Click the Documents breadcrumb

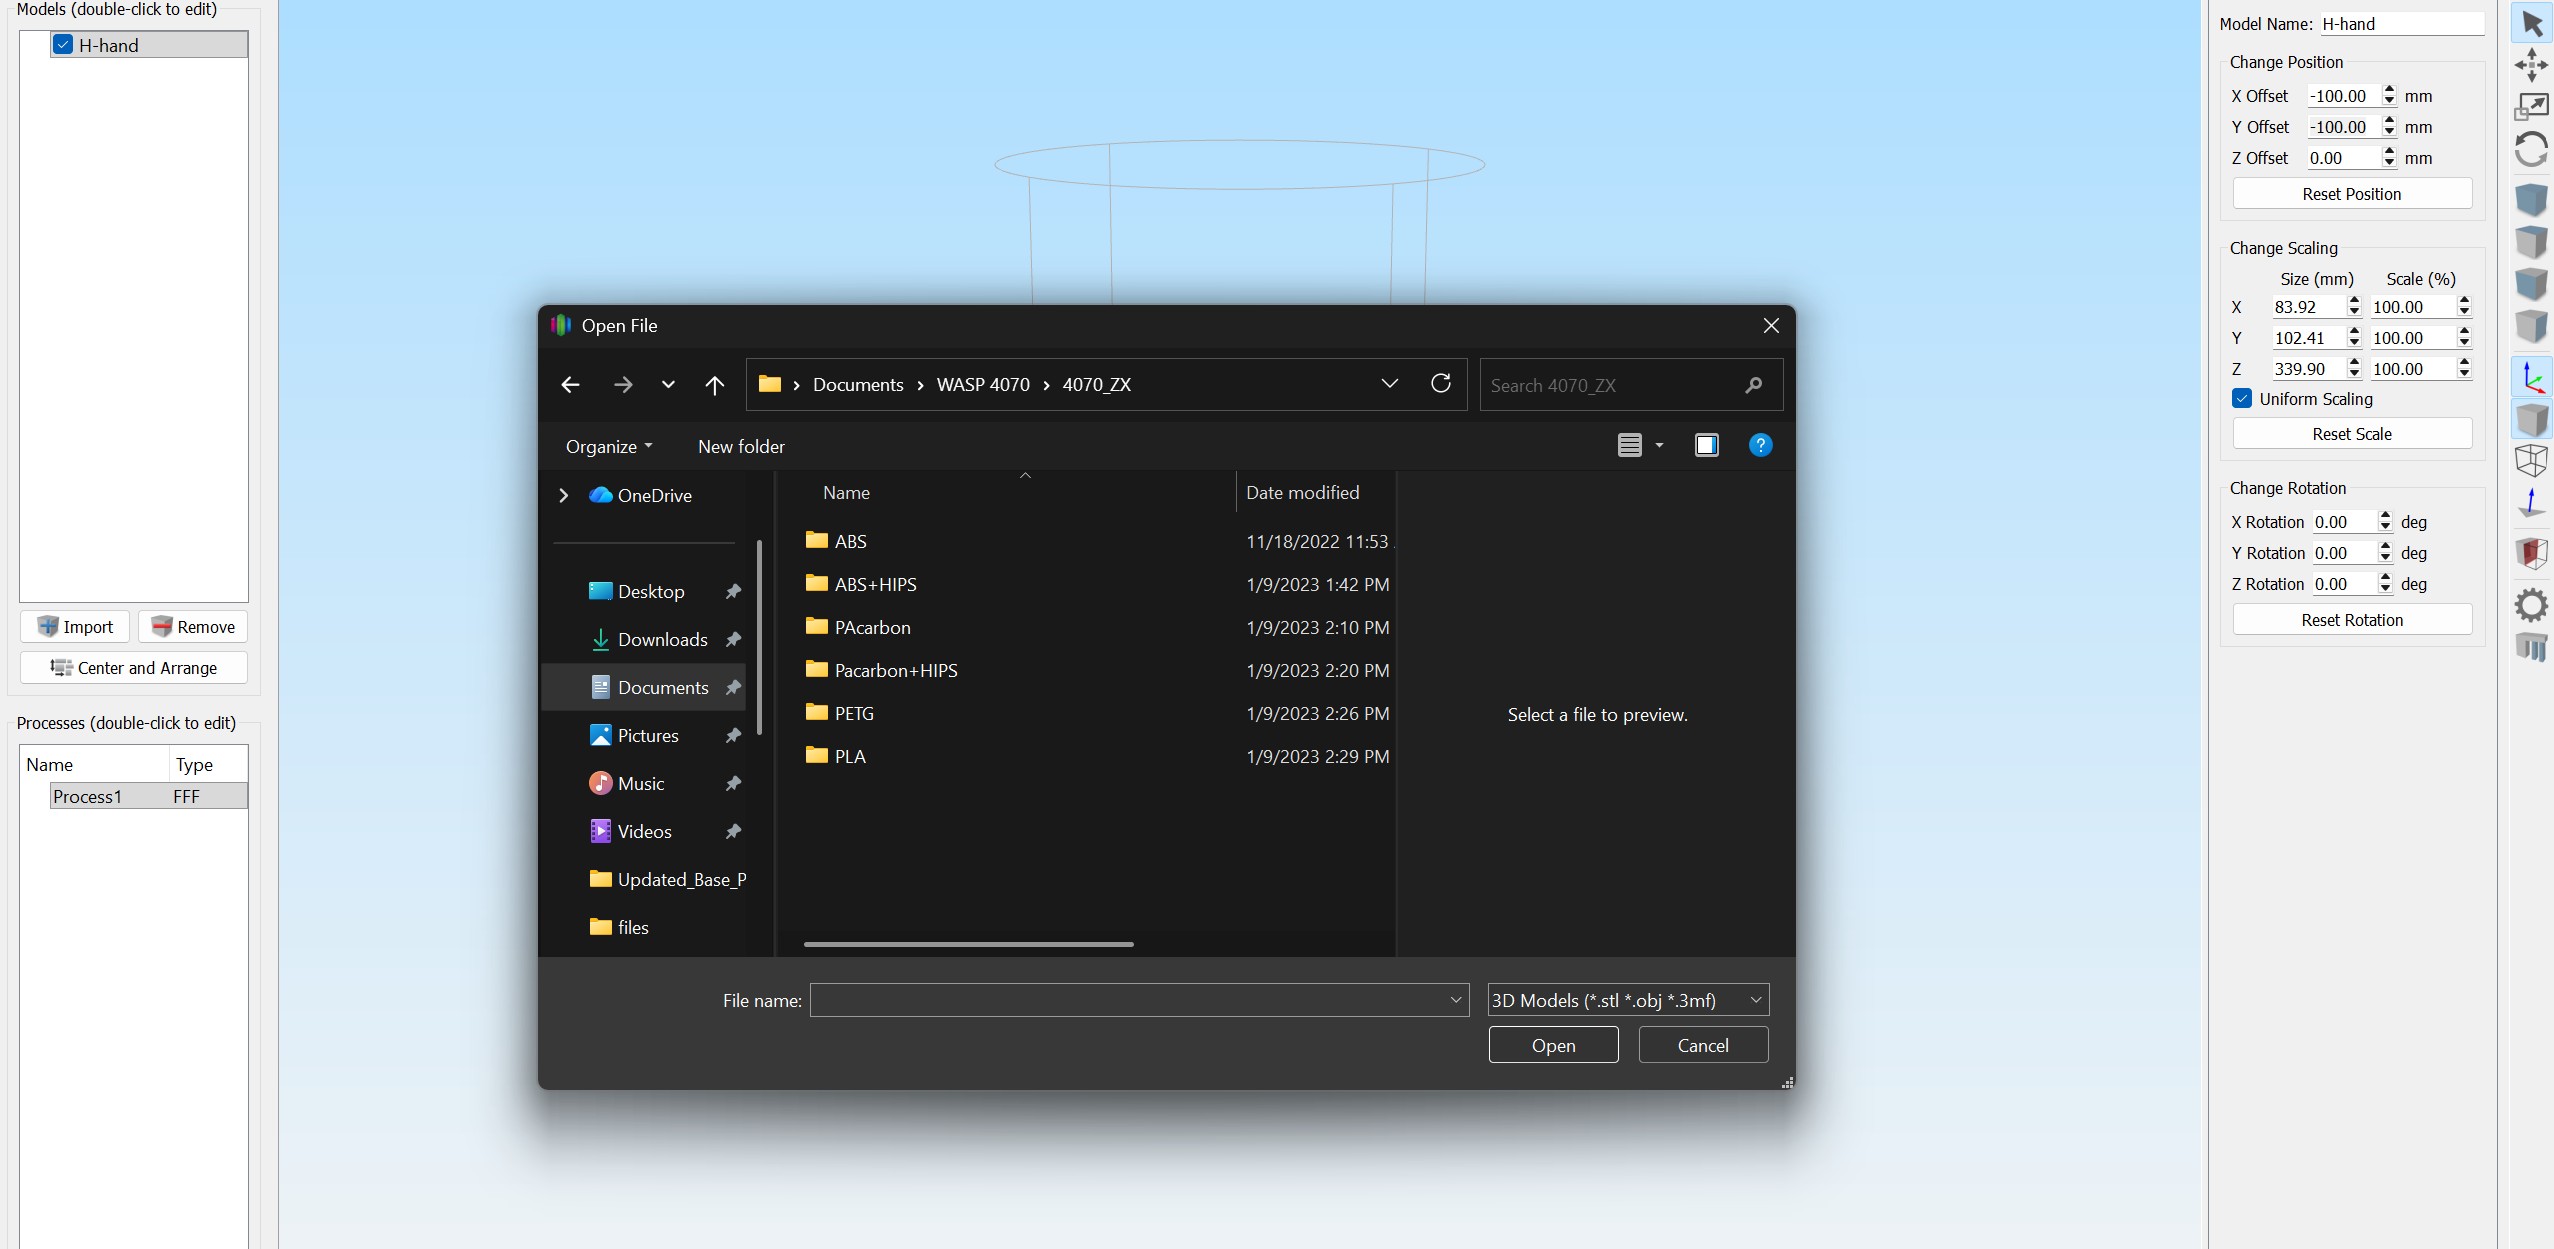858,385
